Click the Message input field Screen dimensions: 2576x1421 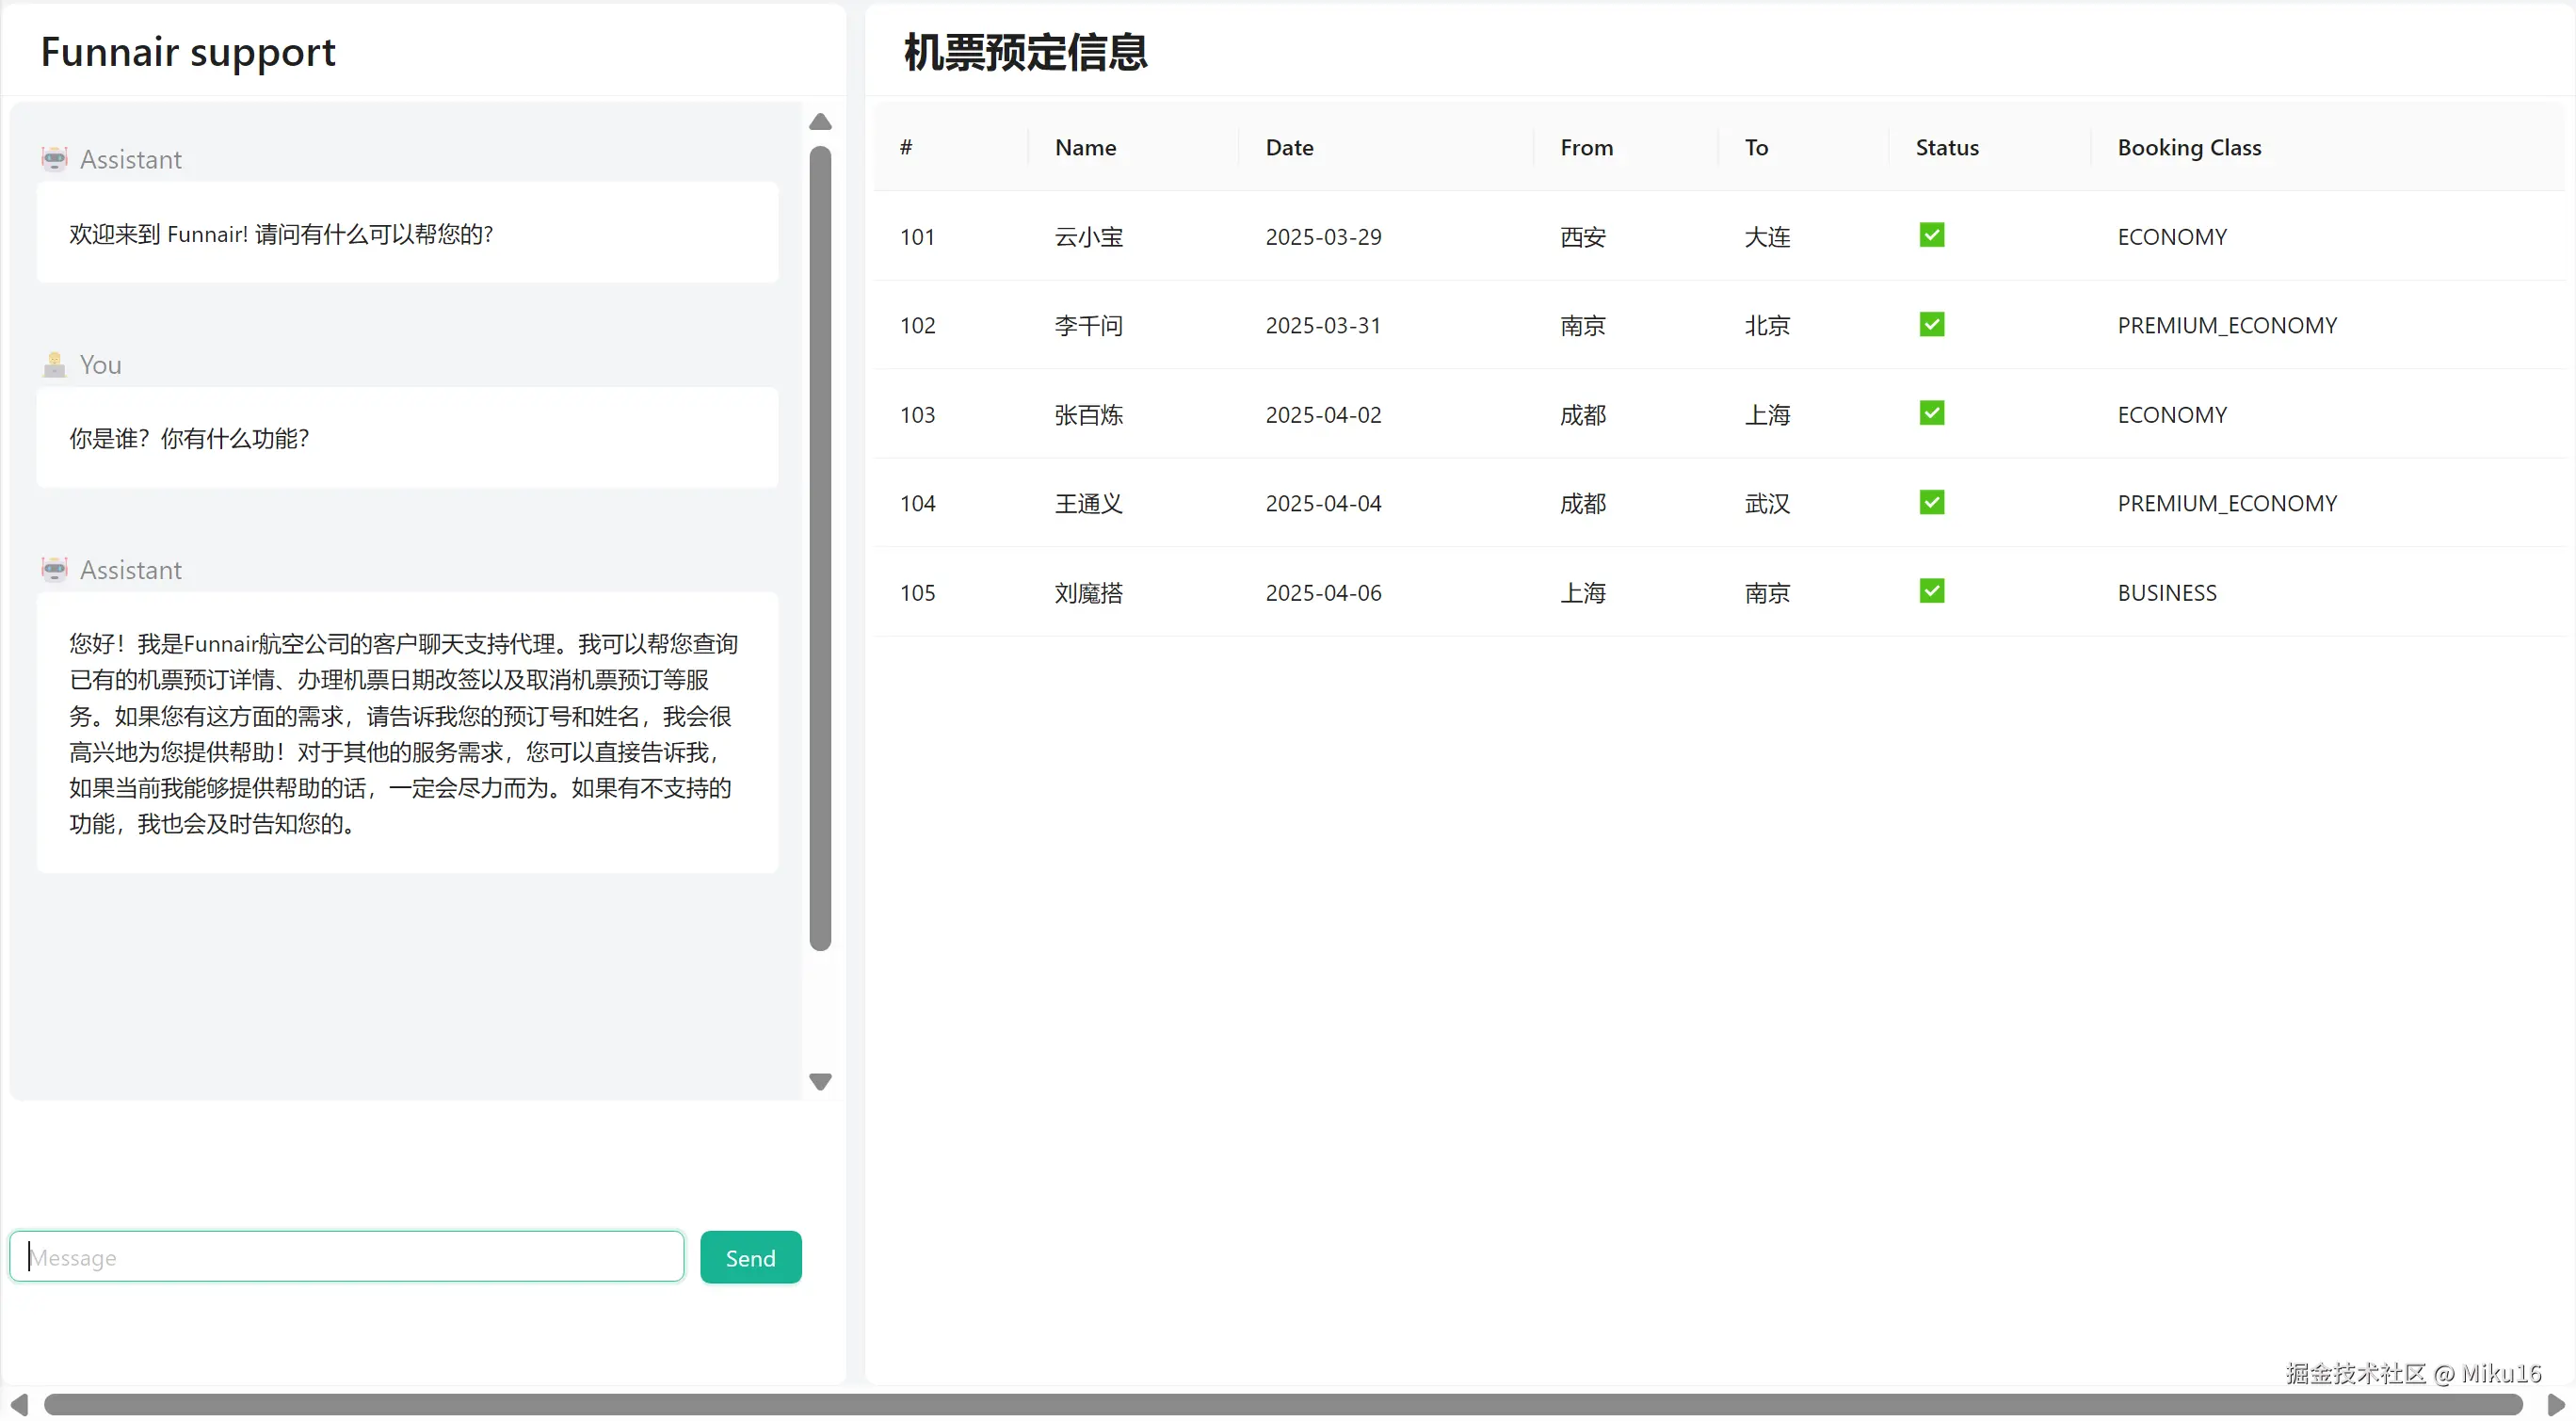[x=346, y=1257]
